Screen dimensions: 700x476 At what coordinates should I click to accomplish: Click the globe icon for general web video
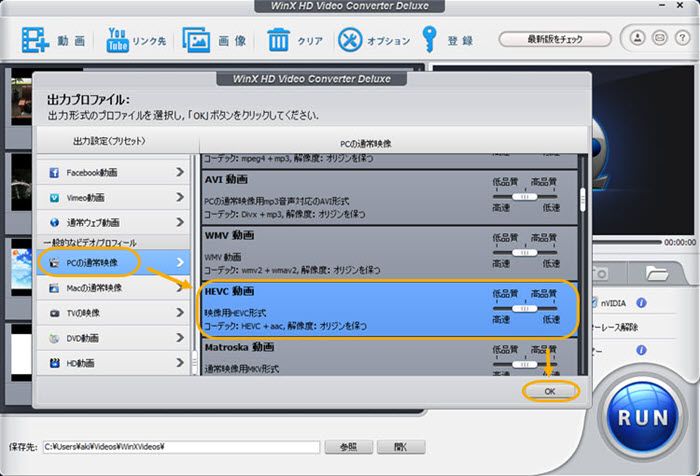pos(54,222)
